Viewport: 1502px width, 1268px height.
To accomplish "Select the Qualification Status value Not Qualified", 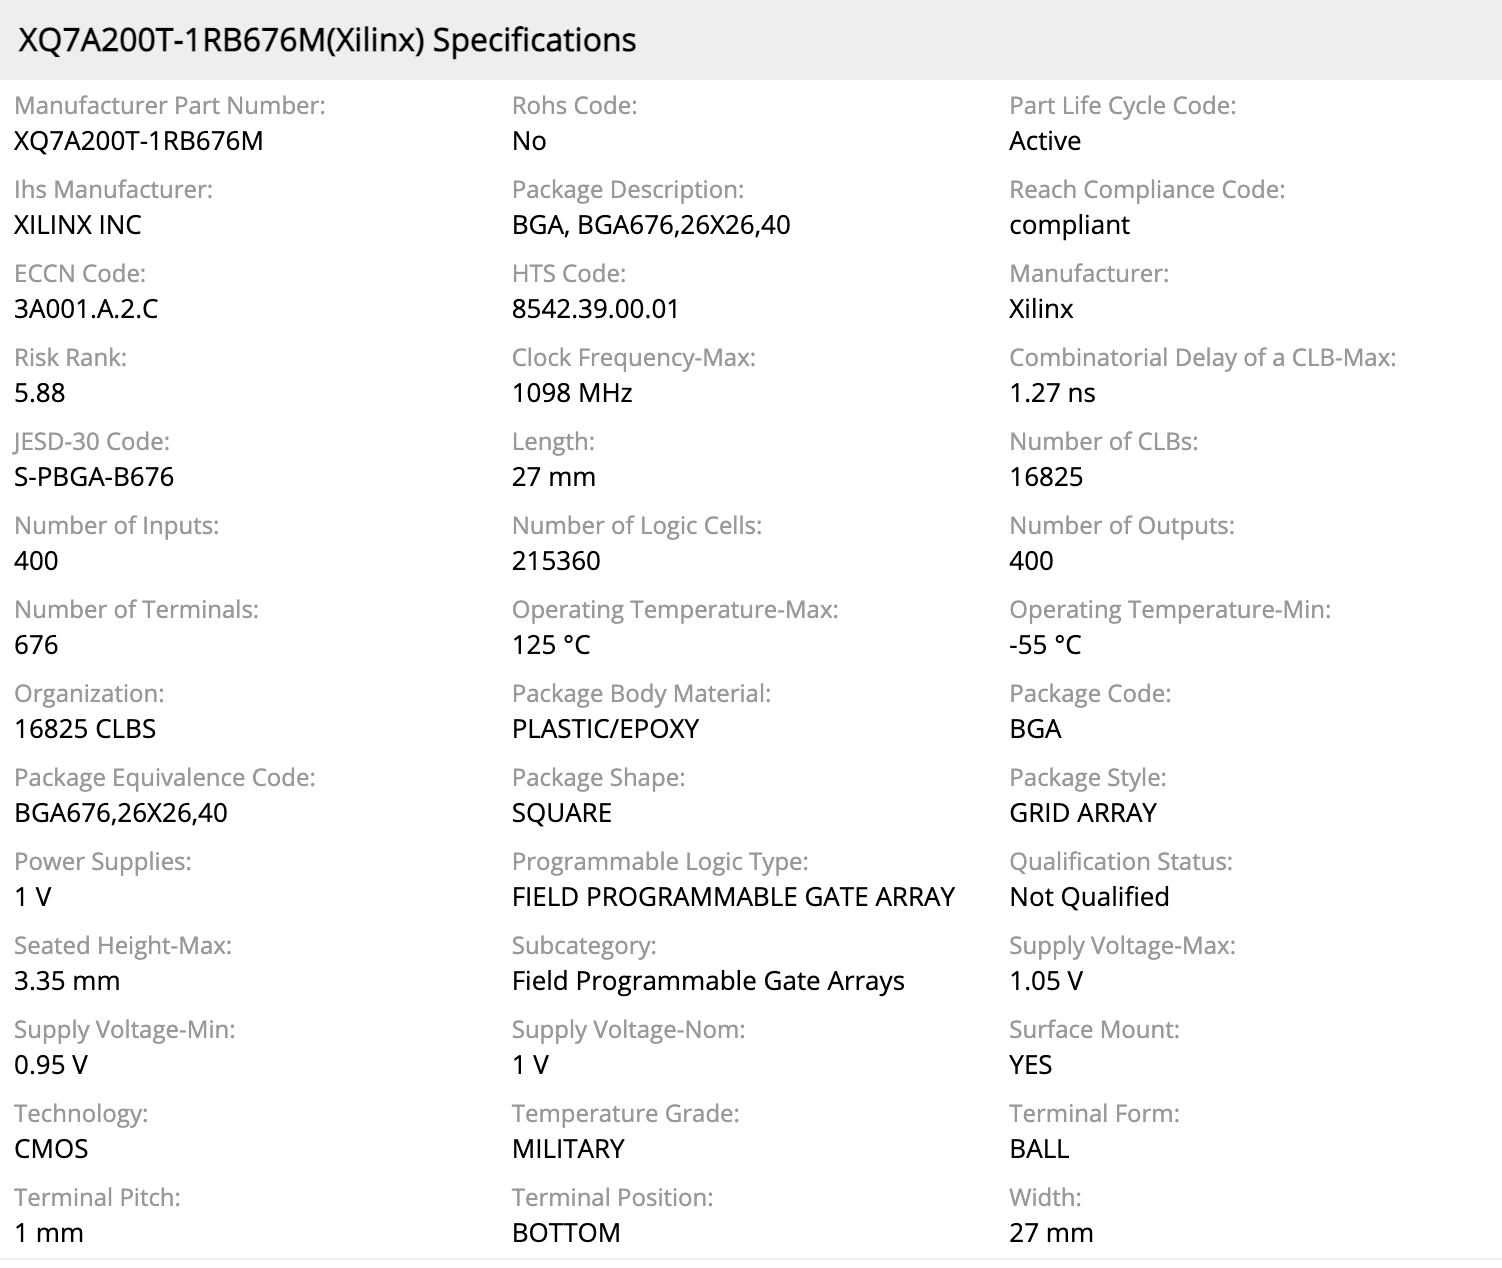I will [1089, 897].
